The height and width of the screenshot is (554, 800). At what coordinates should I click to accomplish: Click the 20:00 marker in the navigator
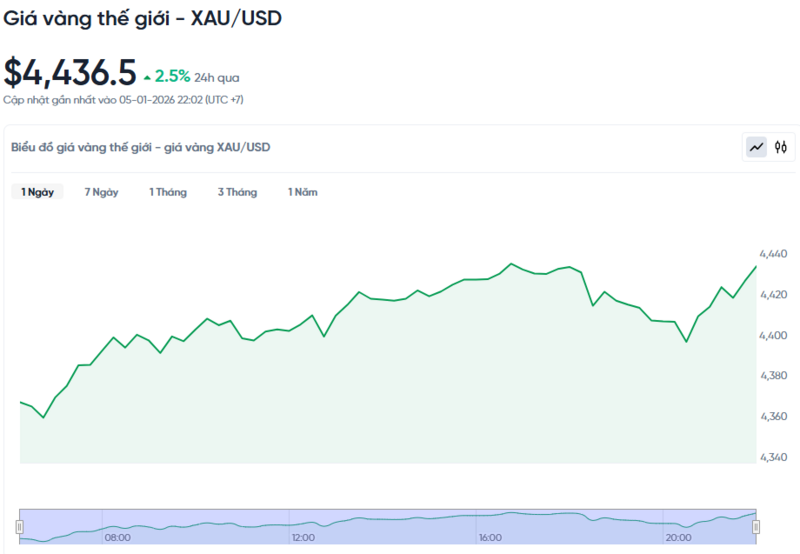(x=678, y=538)
